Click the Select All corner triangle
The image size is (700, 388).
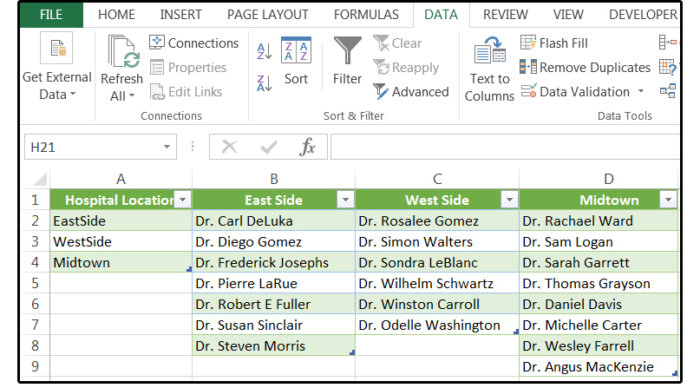coord(40,179)
